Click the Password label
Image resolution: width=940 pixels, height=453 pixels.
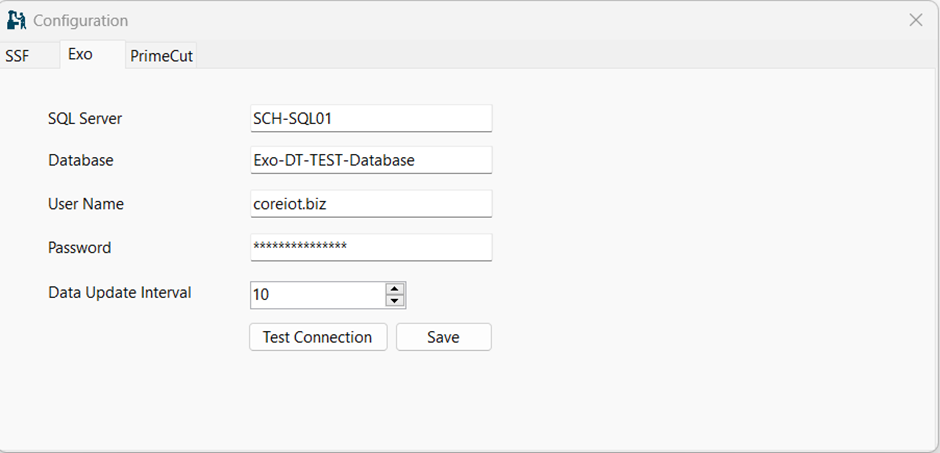point(80,248)
